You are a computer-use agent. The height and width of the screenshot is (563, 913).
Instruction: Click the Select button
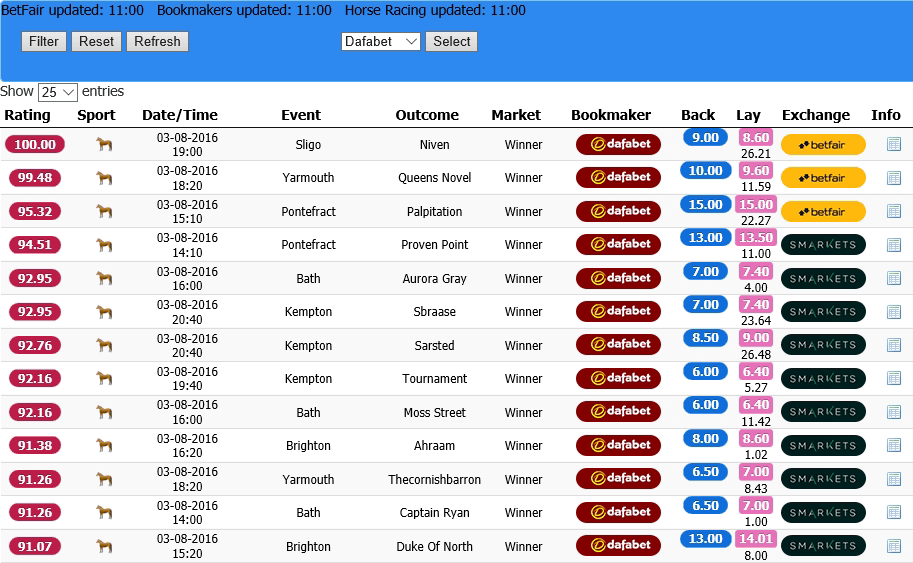[451, 41]
